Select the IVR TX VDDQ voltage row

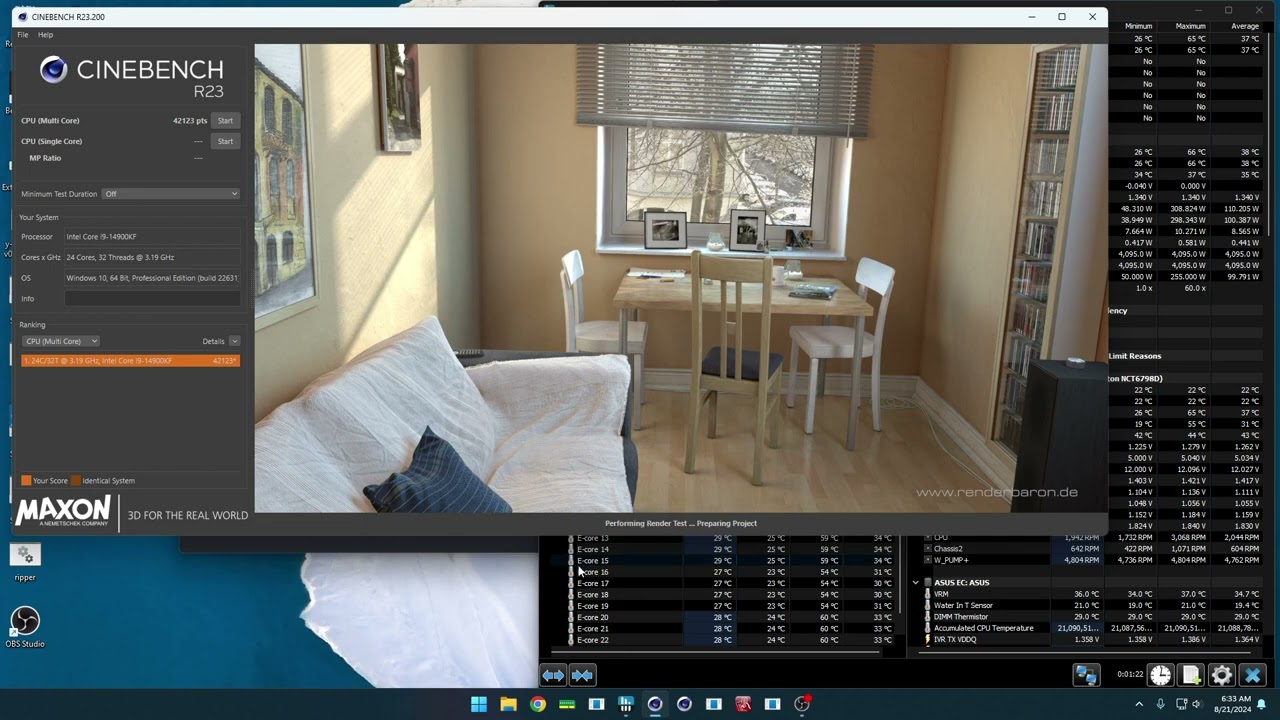1092,640
